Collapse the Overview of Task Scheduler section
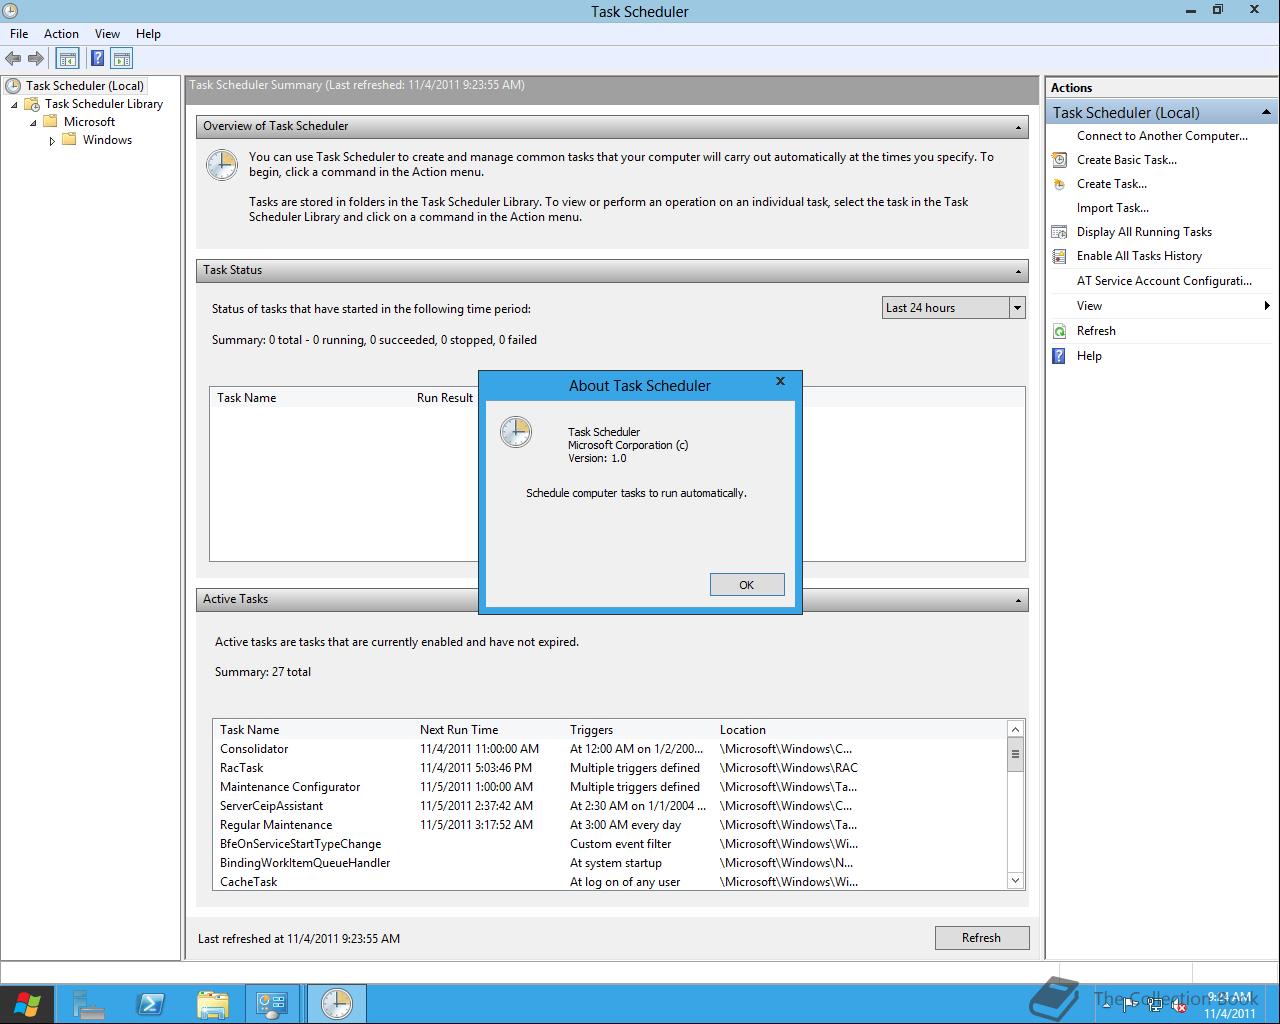The image size is (1280, 1024). point(1018,127)
